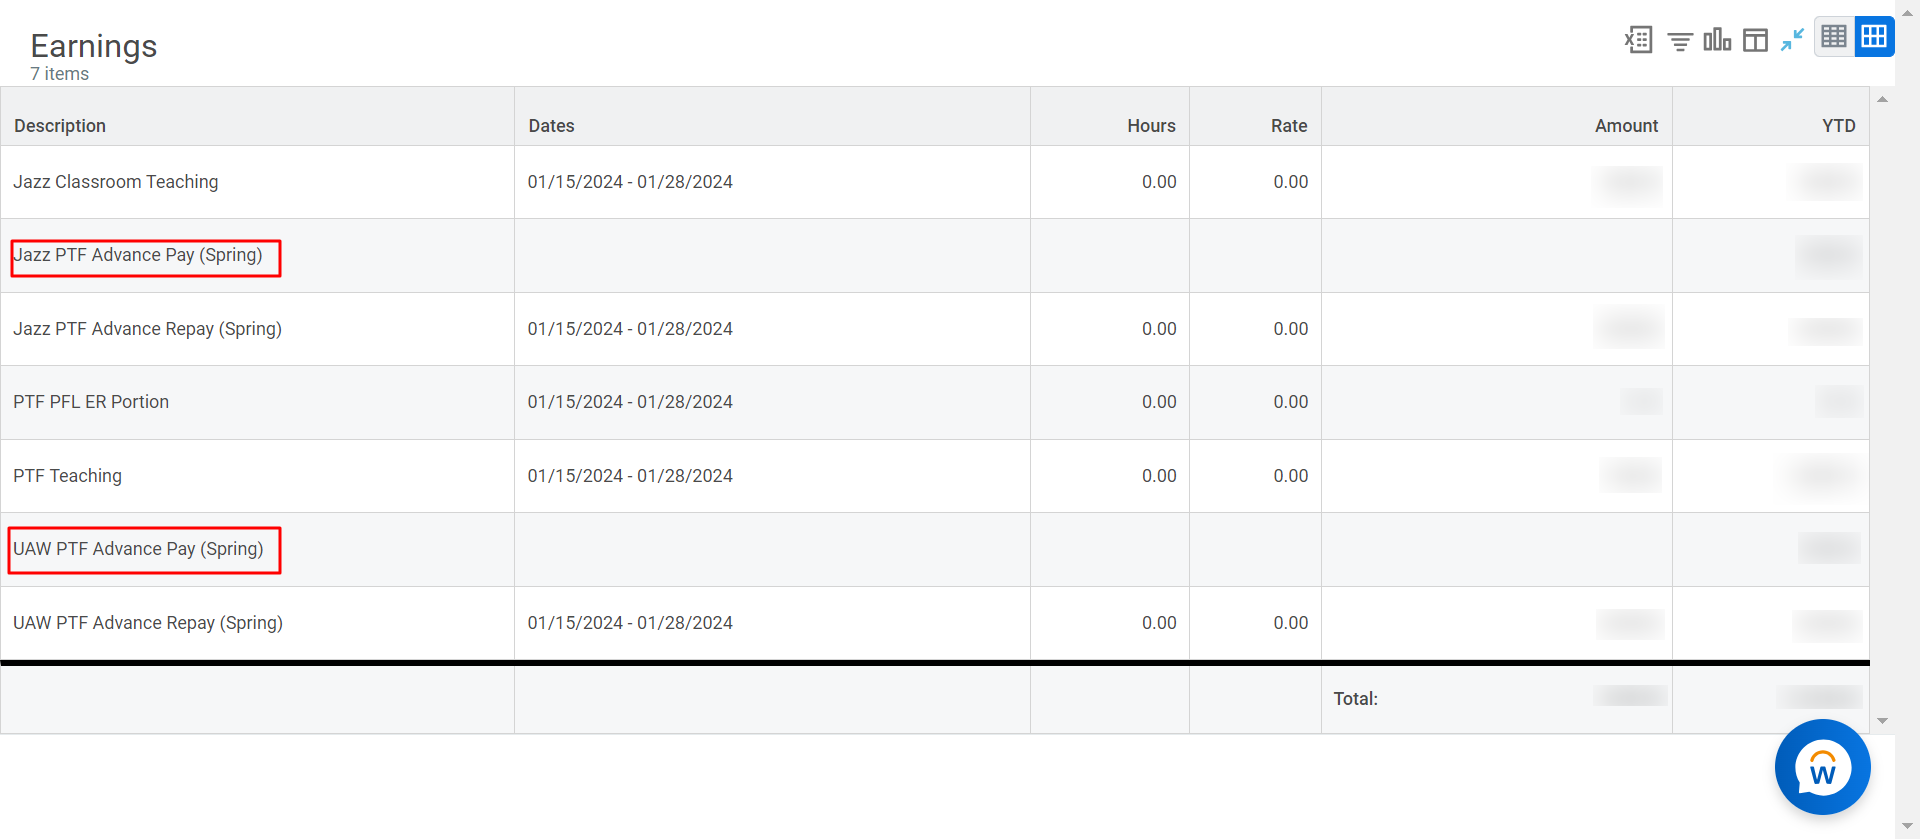Switch to the compact grid view toggle
Screen dimensions: 1920x839
1834,37
